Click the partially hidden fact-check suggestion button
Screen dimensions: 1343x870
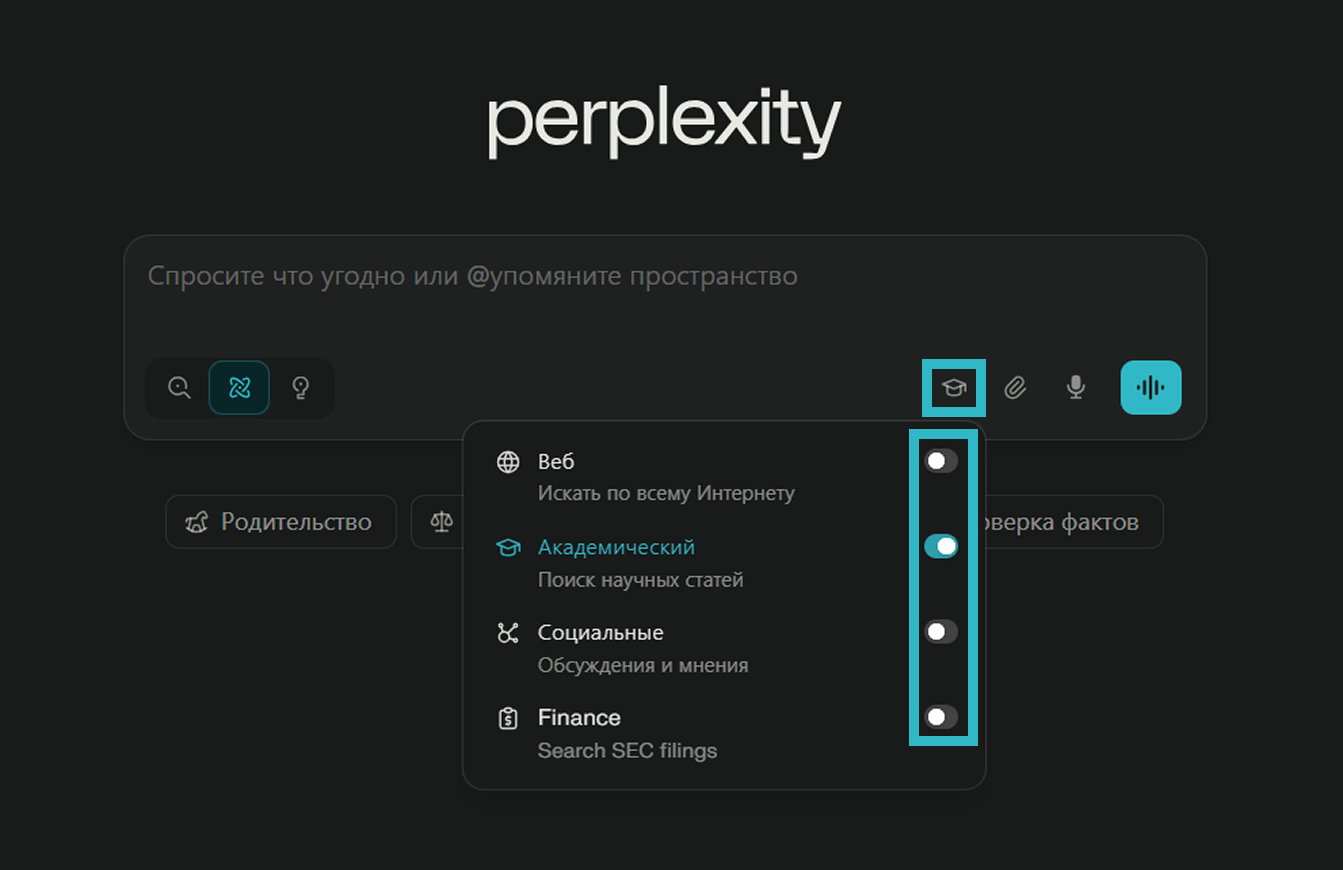tap(1072, 522)
